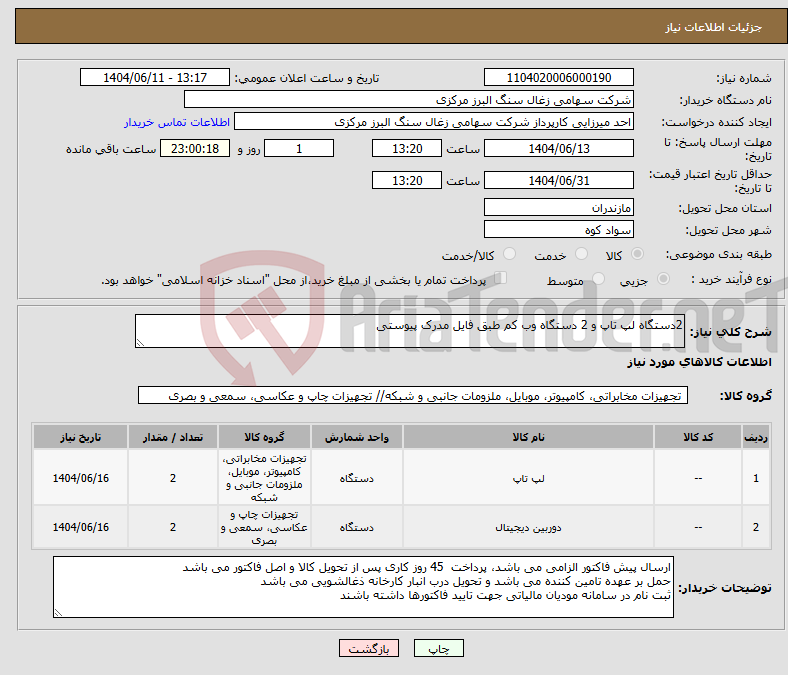Click the buyer organization name field
This screenshot has width=788, height=675.
coord(409,100)
